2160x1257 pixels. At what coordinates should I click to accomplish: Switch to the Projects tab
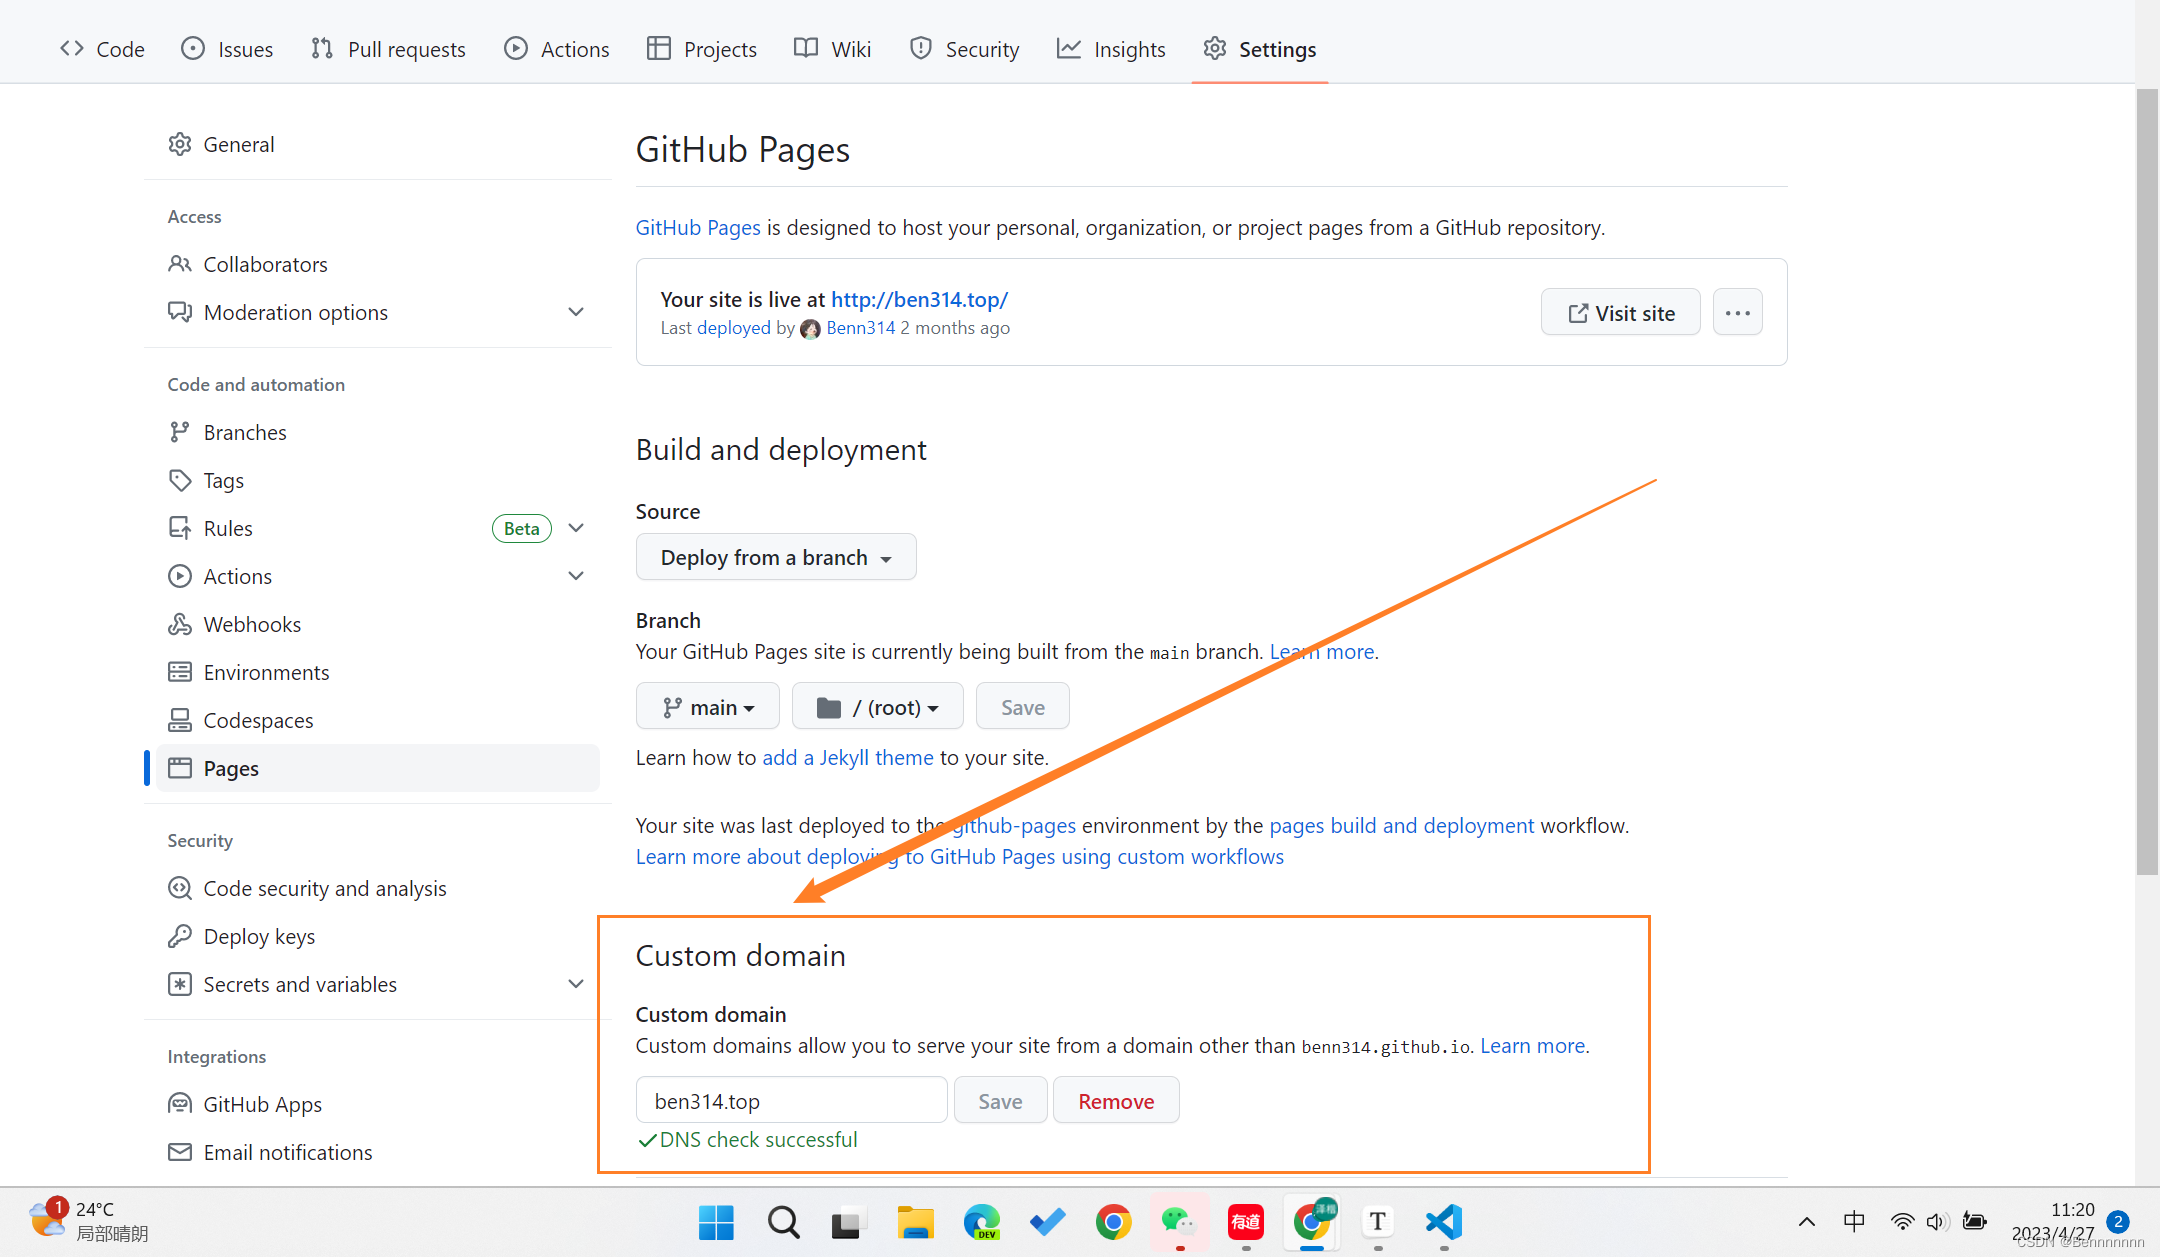tap(702, 49)
